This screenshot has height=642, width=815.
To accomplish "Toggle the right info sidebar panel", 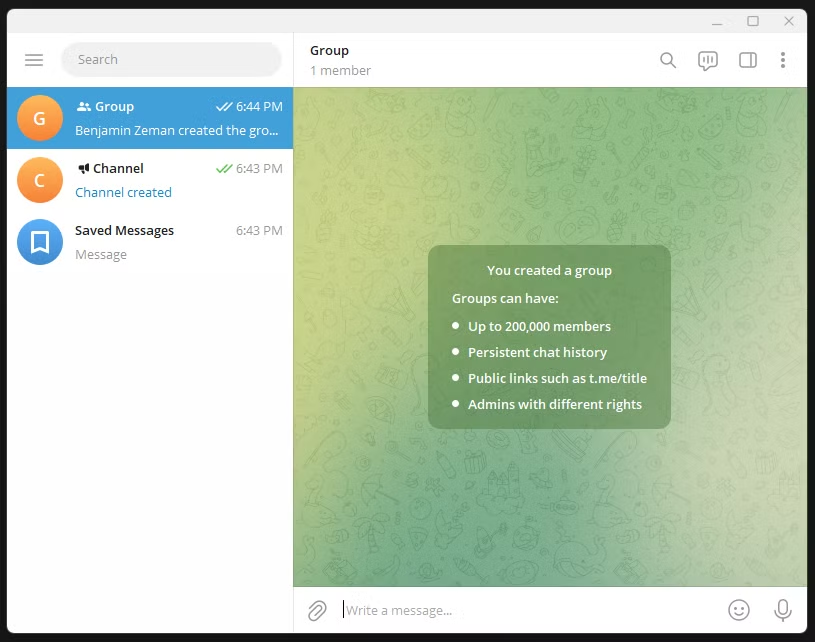I will point(747,60).
